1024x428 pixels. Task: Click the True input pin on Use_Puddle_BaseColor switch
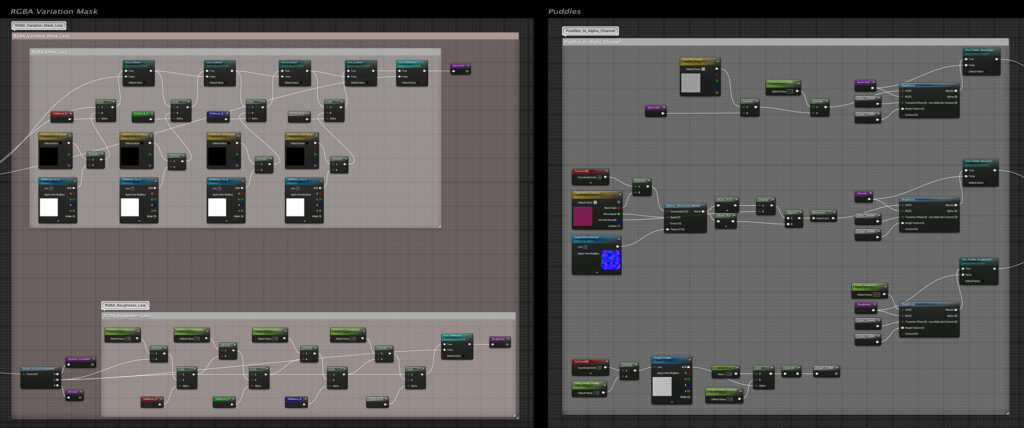point(967,60)
